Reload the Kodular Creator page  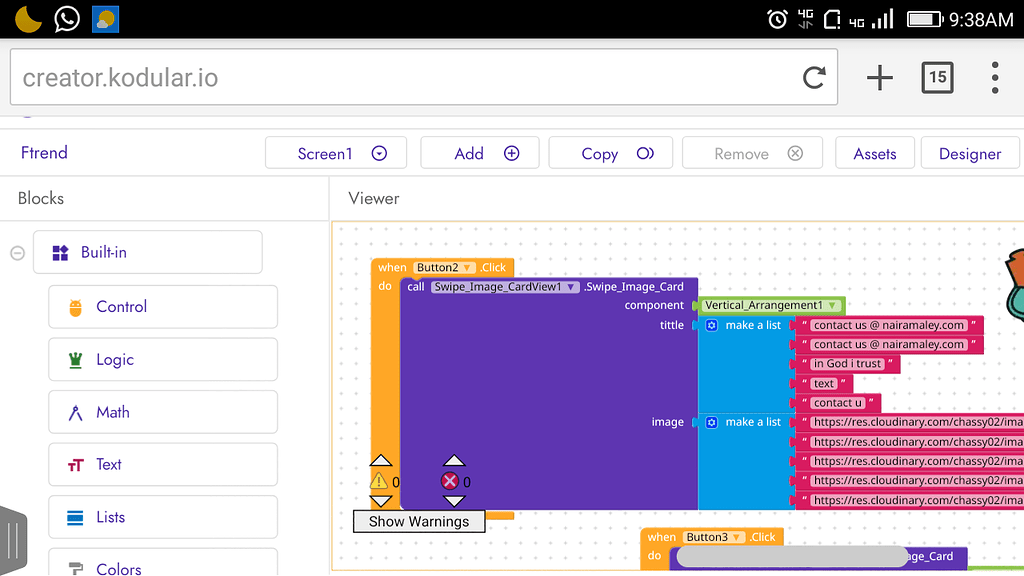pyautogui.click(x=813, y=77)
